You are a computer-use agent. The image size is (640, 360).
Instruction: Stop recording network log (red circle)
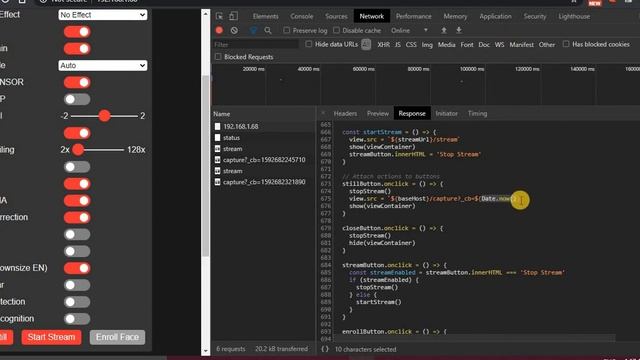pyautogui.click(x=219, y=30)
